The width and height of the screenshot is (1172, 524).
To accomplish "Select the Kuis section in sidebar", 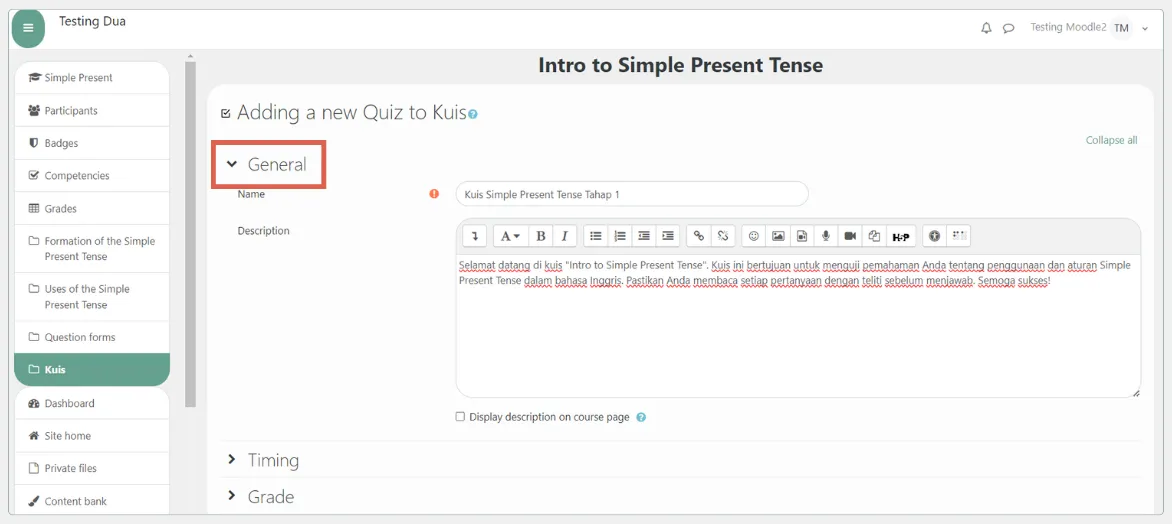I will [x=92, y=369].
